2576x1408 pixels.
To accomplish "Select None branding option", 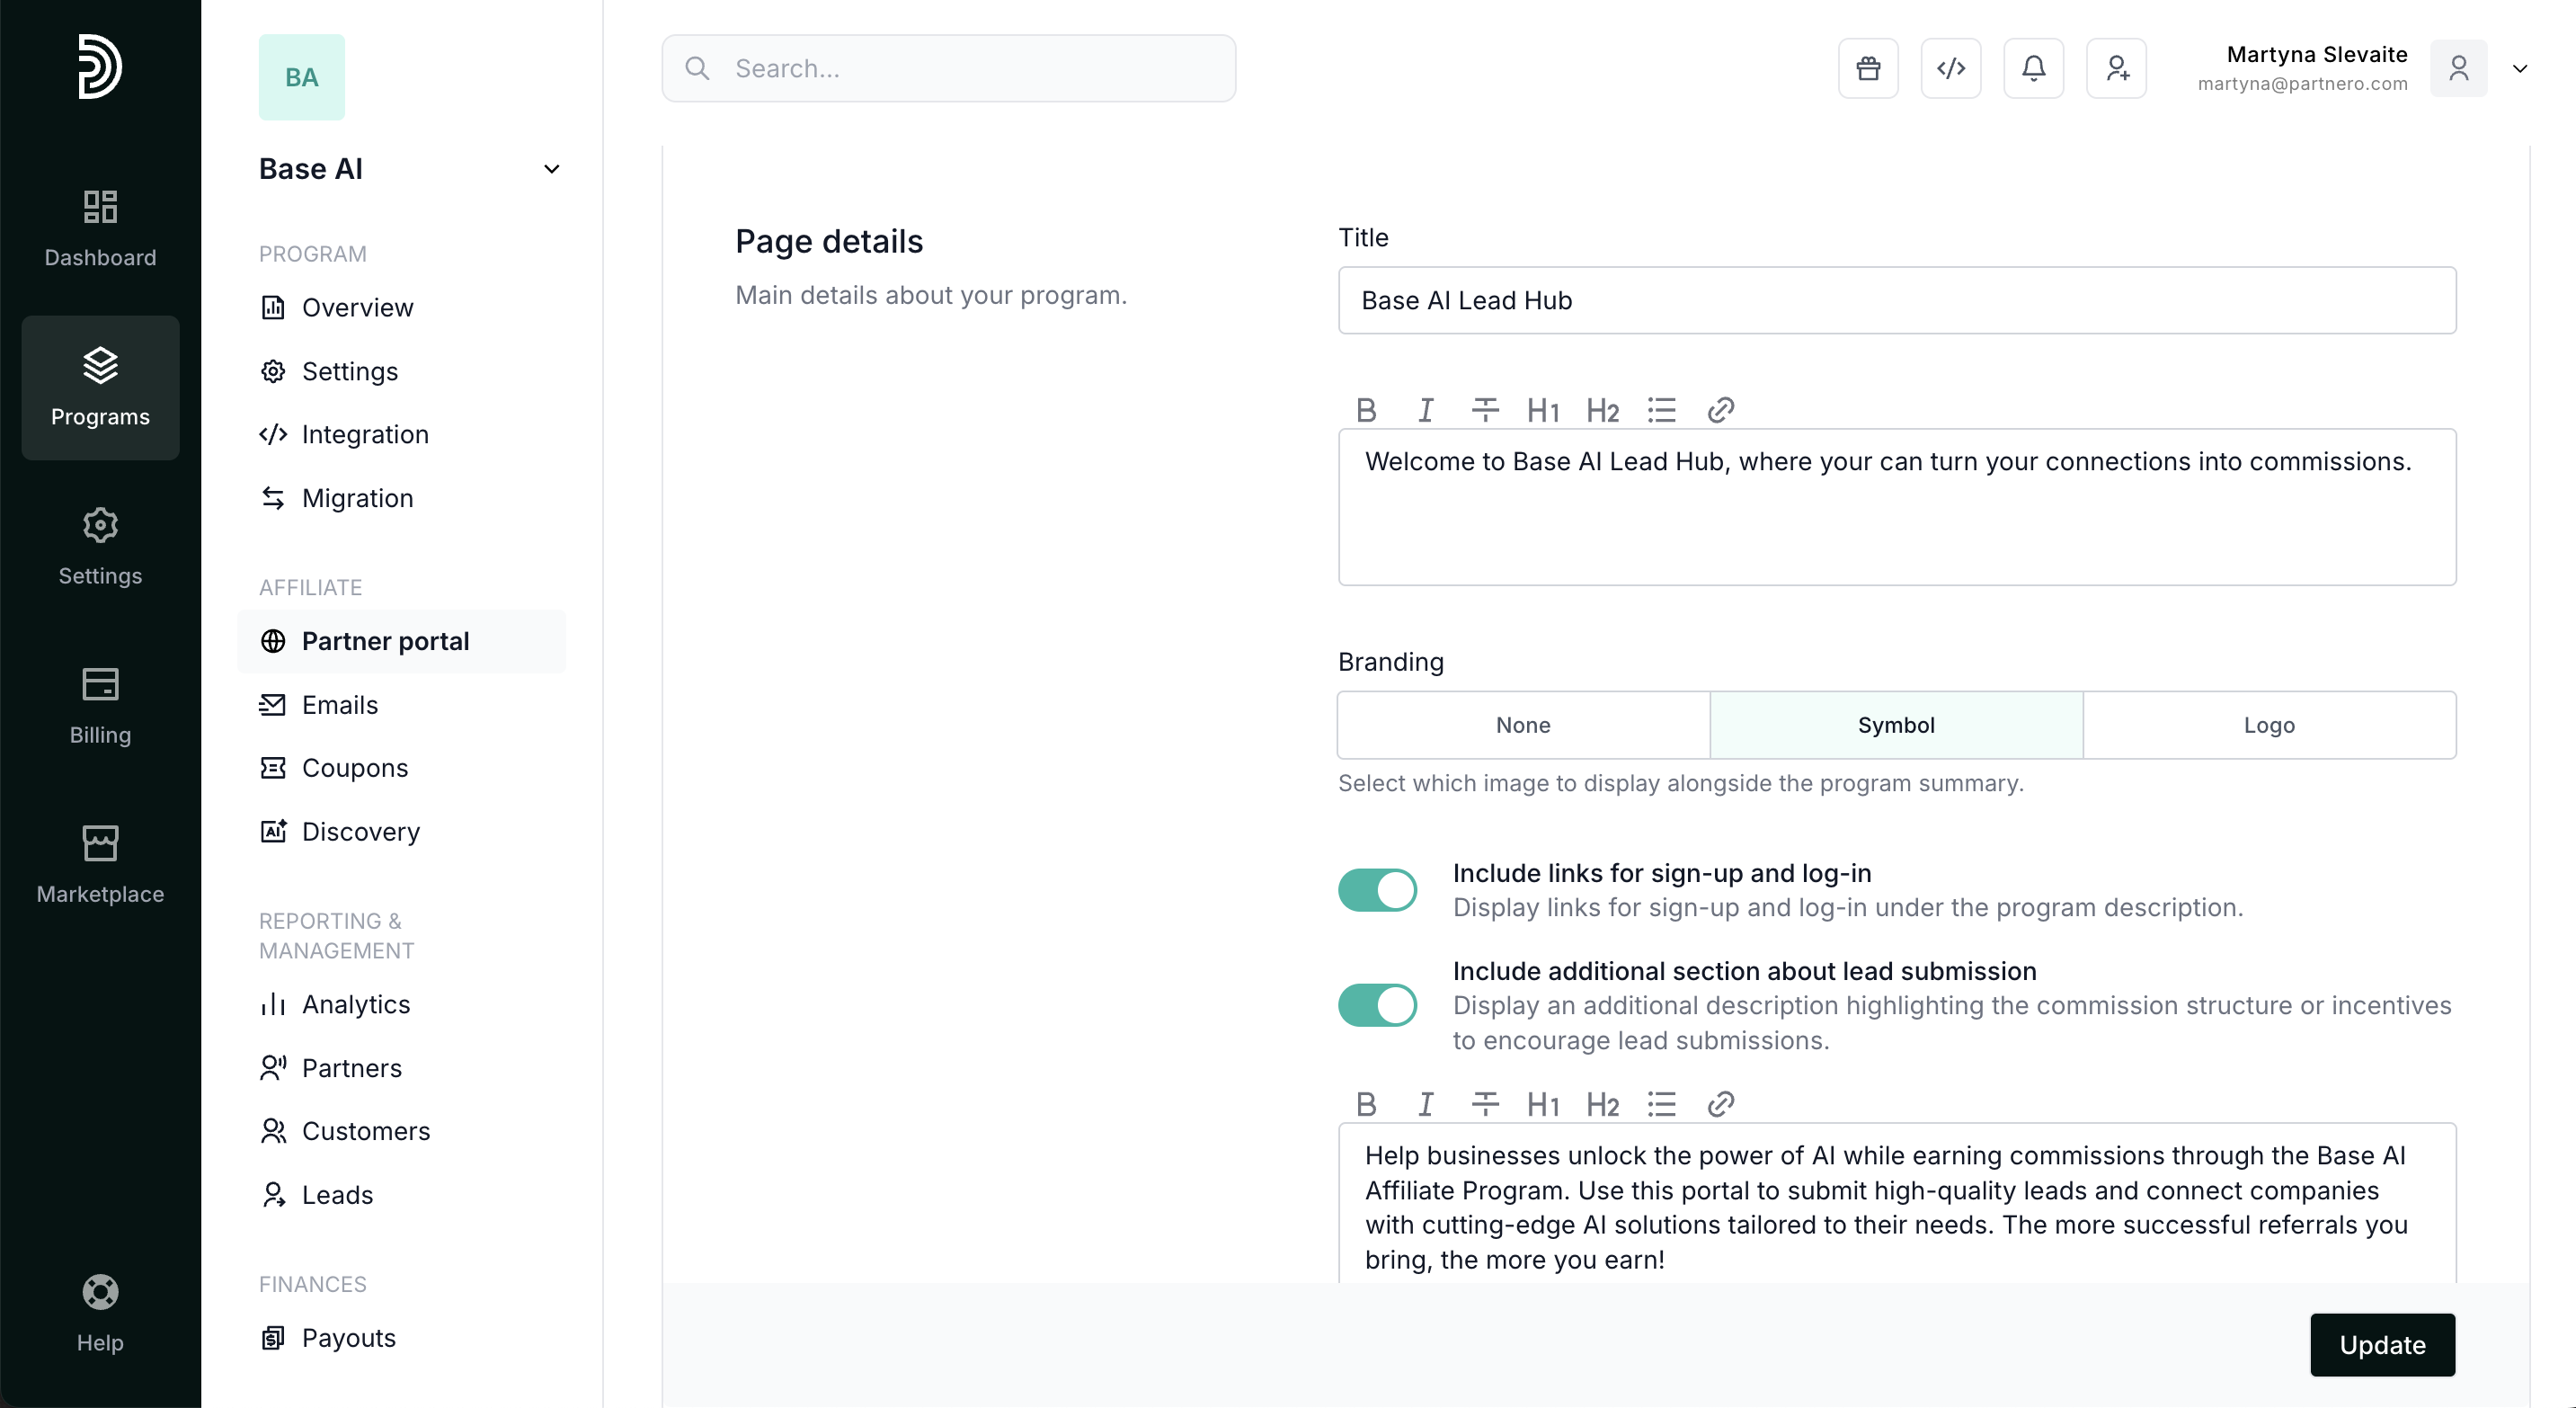I will (x=1523, y=725).
